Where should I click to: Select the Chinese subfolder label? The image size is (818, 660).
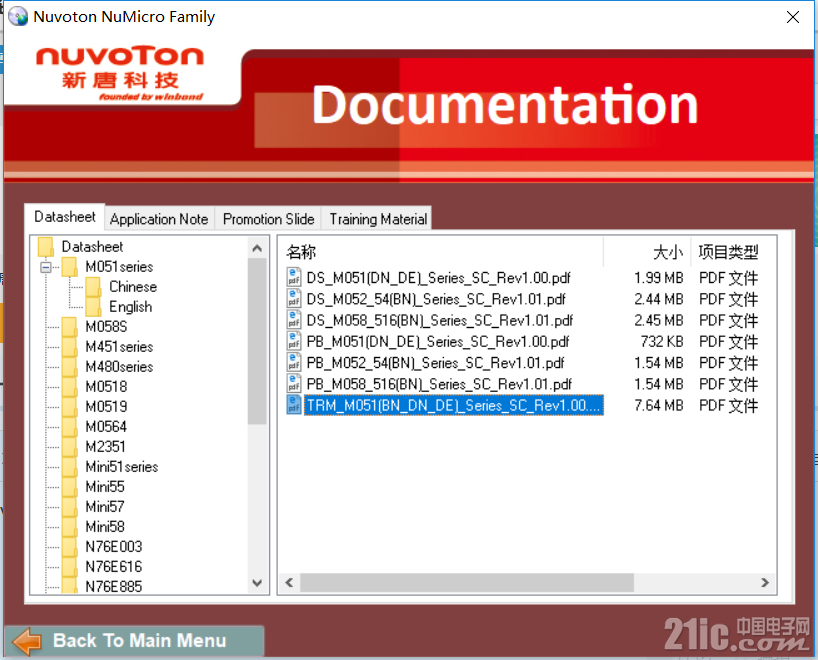[x=133, y=286]
